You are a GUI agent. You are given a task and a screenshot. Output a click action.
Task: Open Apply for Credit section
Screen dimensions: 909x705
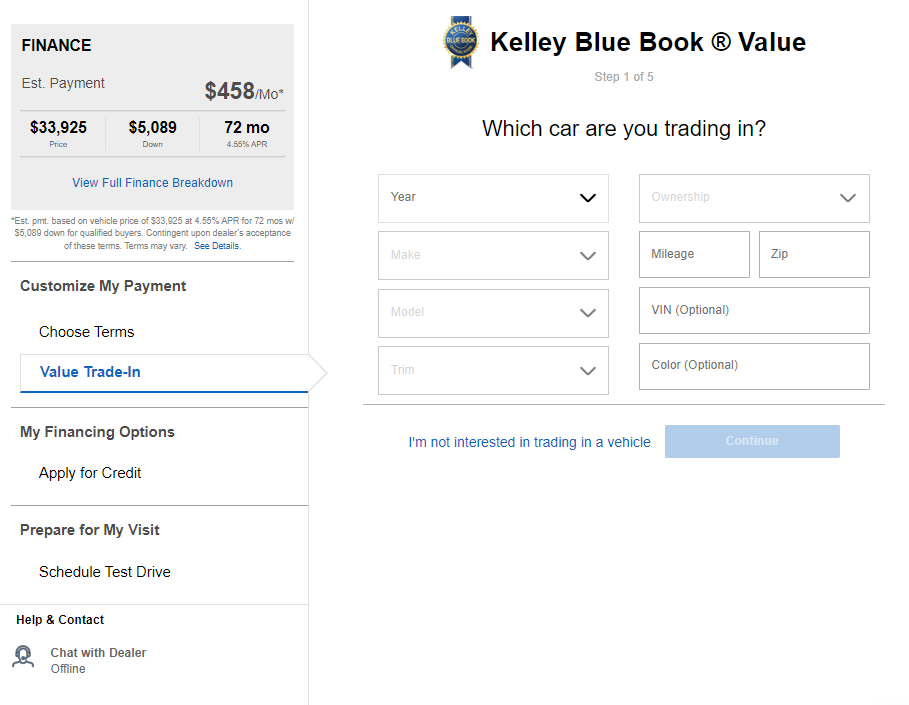pyautogui.click(x=90, y=473)
